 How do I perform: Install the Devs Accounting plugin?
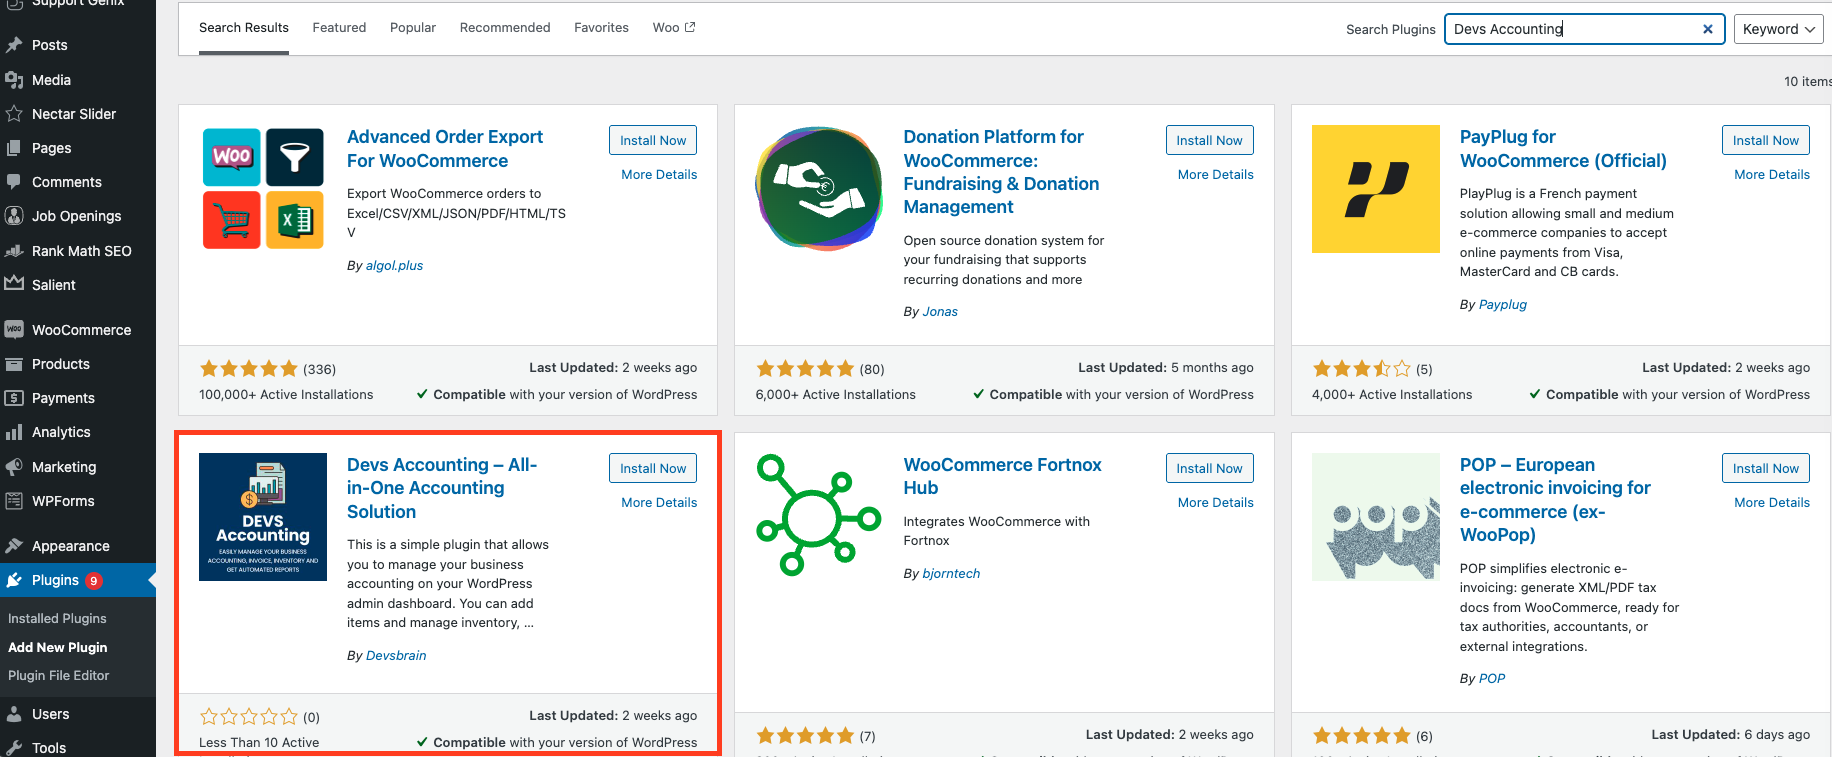(x=653, y=468)
